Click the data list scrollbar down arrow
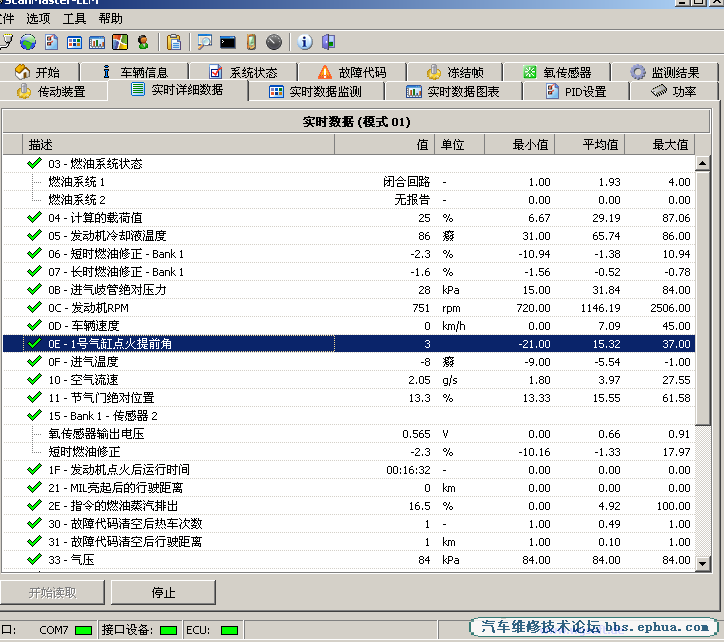The width and height of the screenshot is (724, 642). [702, 563]
